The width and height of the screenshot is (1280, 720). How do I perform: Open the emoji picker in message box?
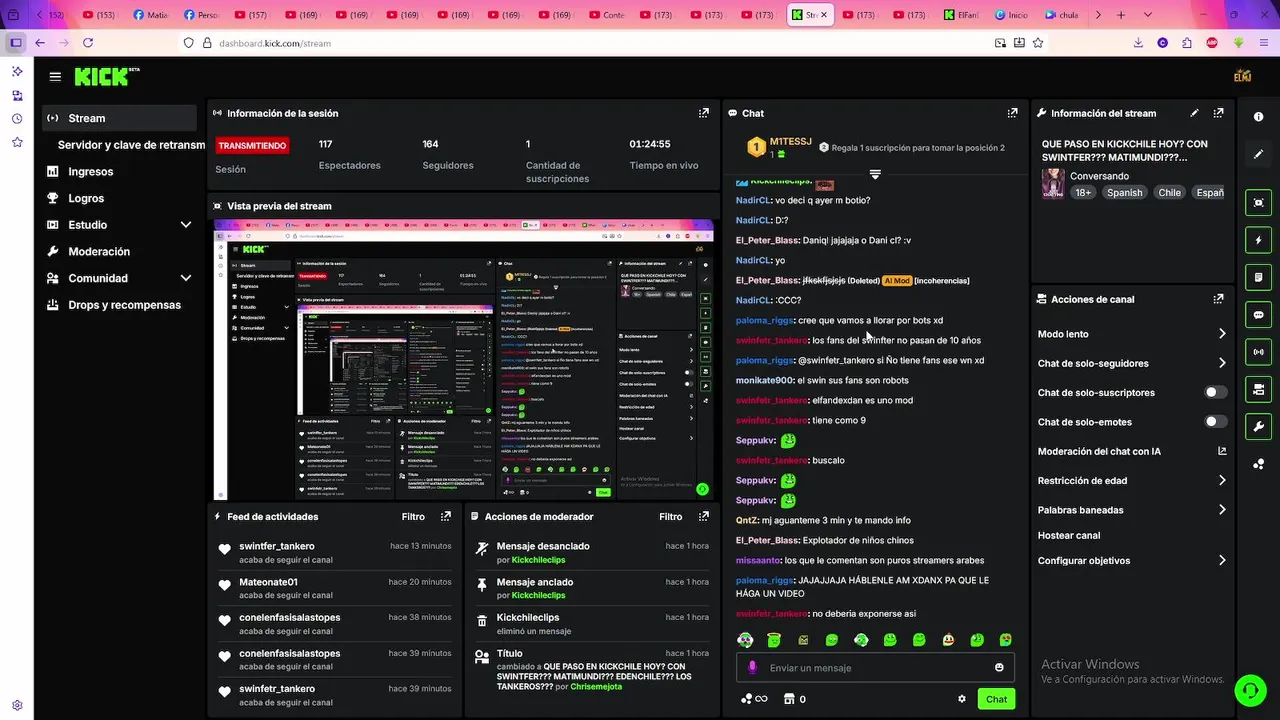tap(999, 668)
